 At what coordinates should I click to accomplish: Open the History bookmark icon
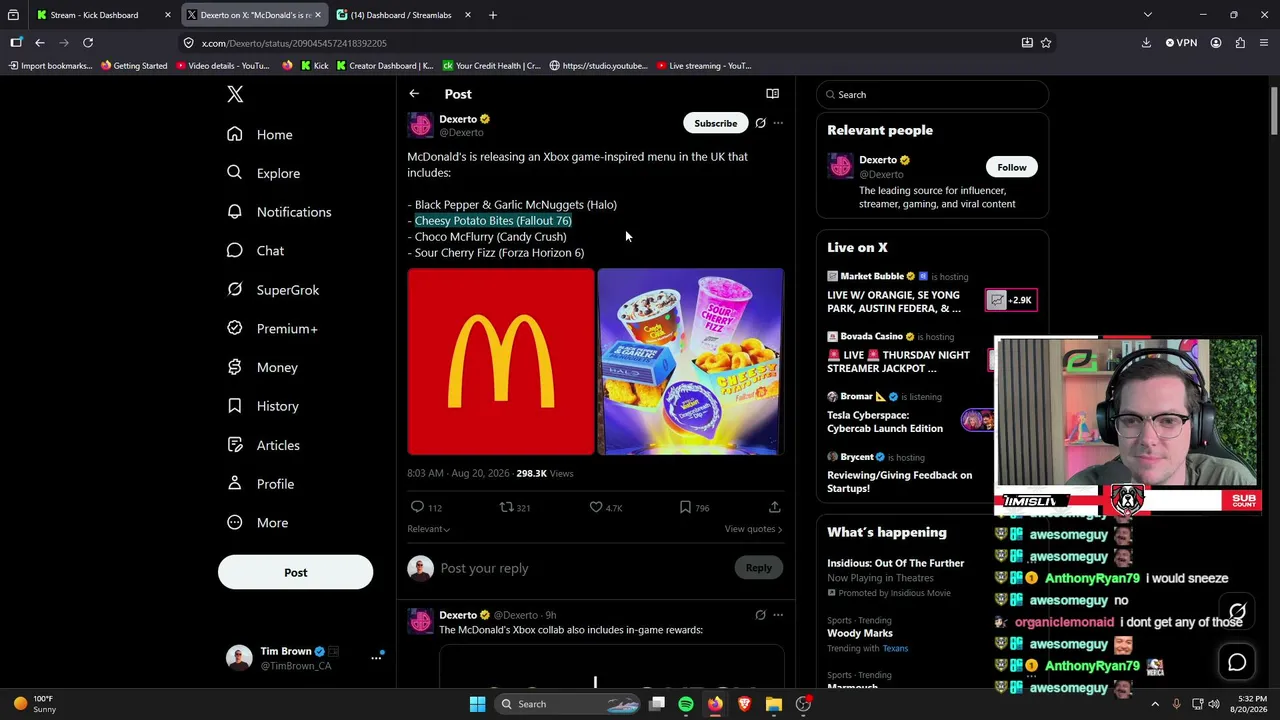[235, 406]
